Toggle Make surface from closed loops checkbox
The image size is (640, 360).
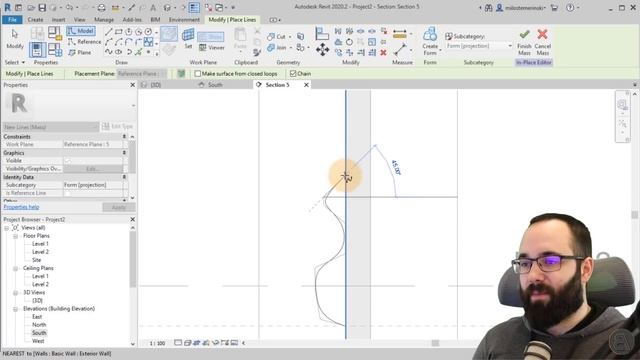click(198, 74)
